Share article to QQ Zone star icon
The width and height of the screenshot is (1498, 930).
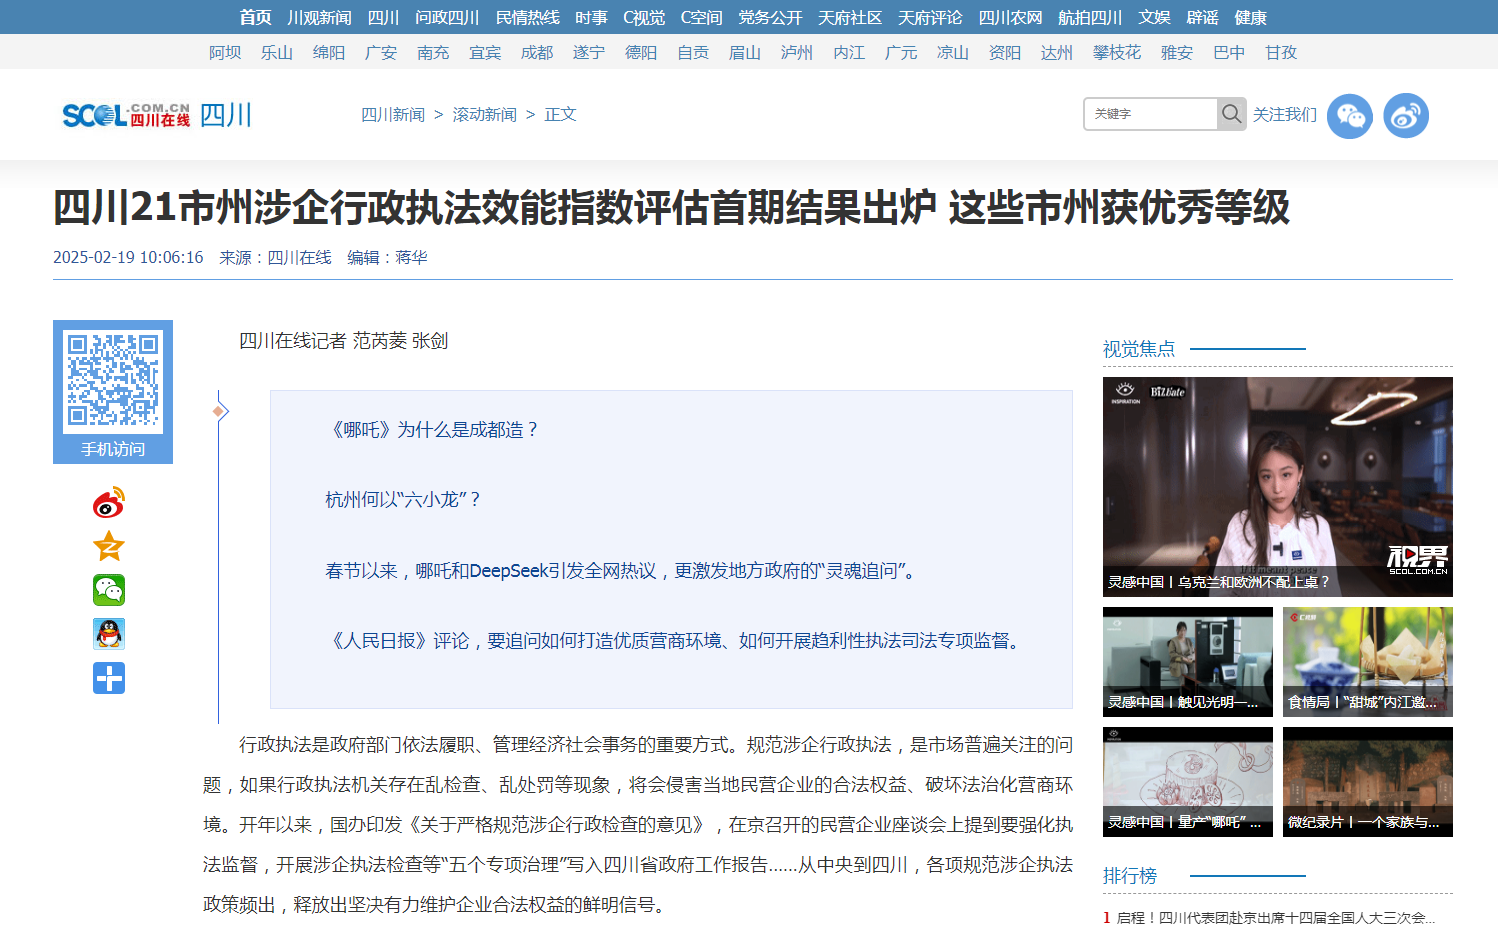(109, 546)
